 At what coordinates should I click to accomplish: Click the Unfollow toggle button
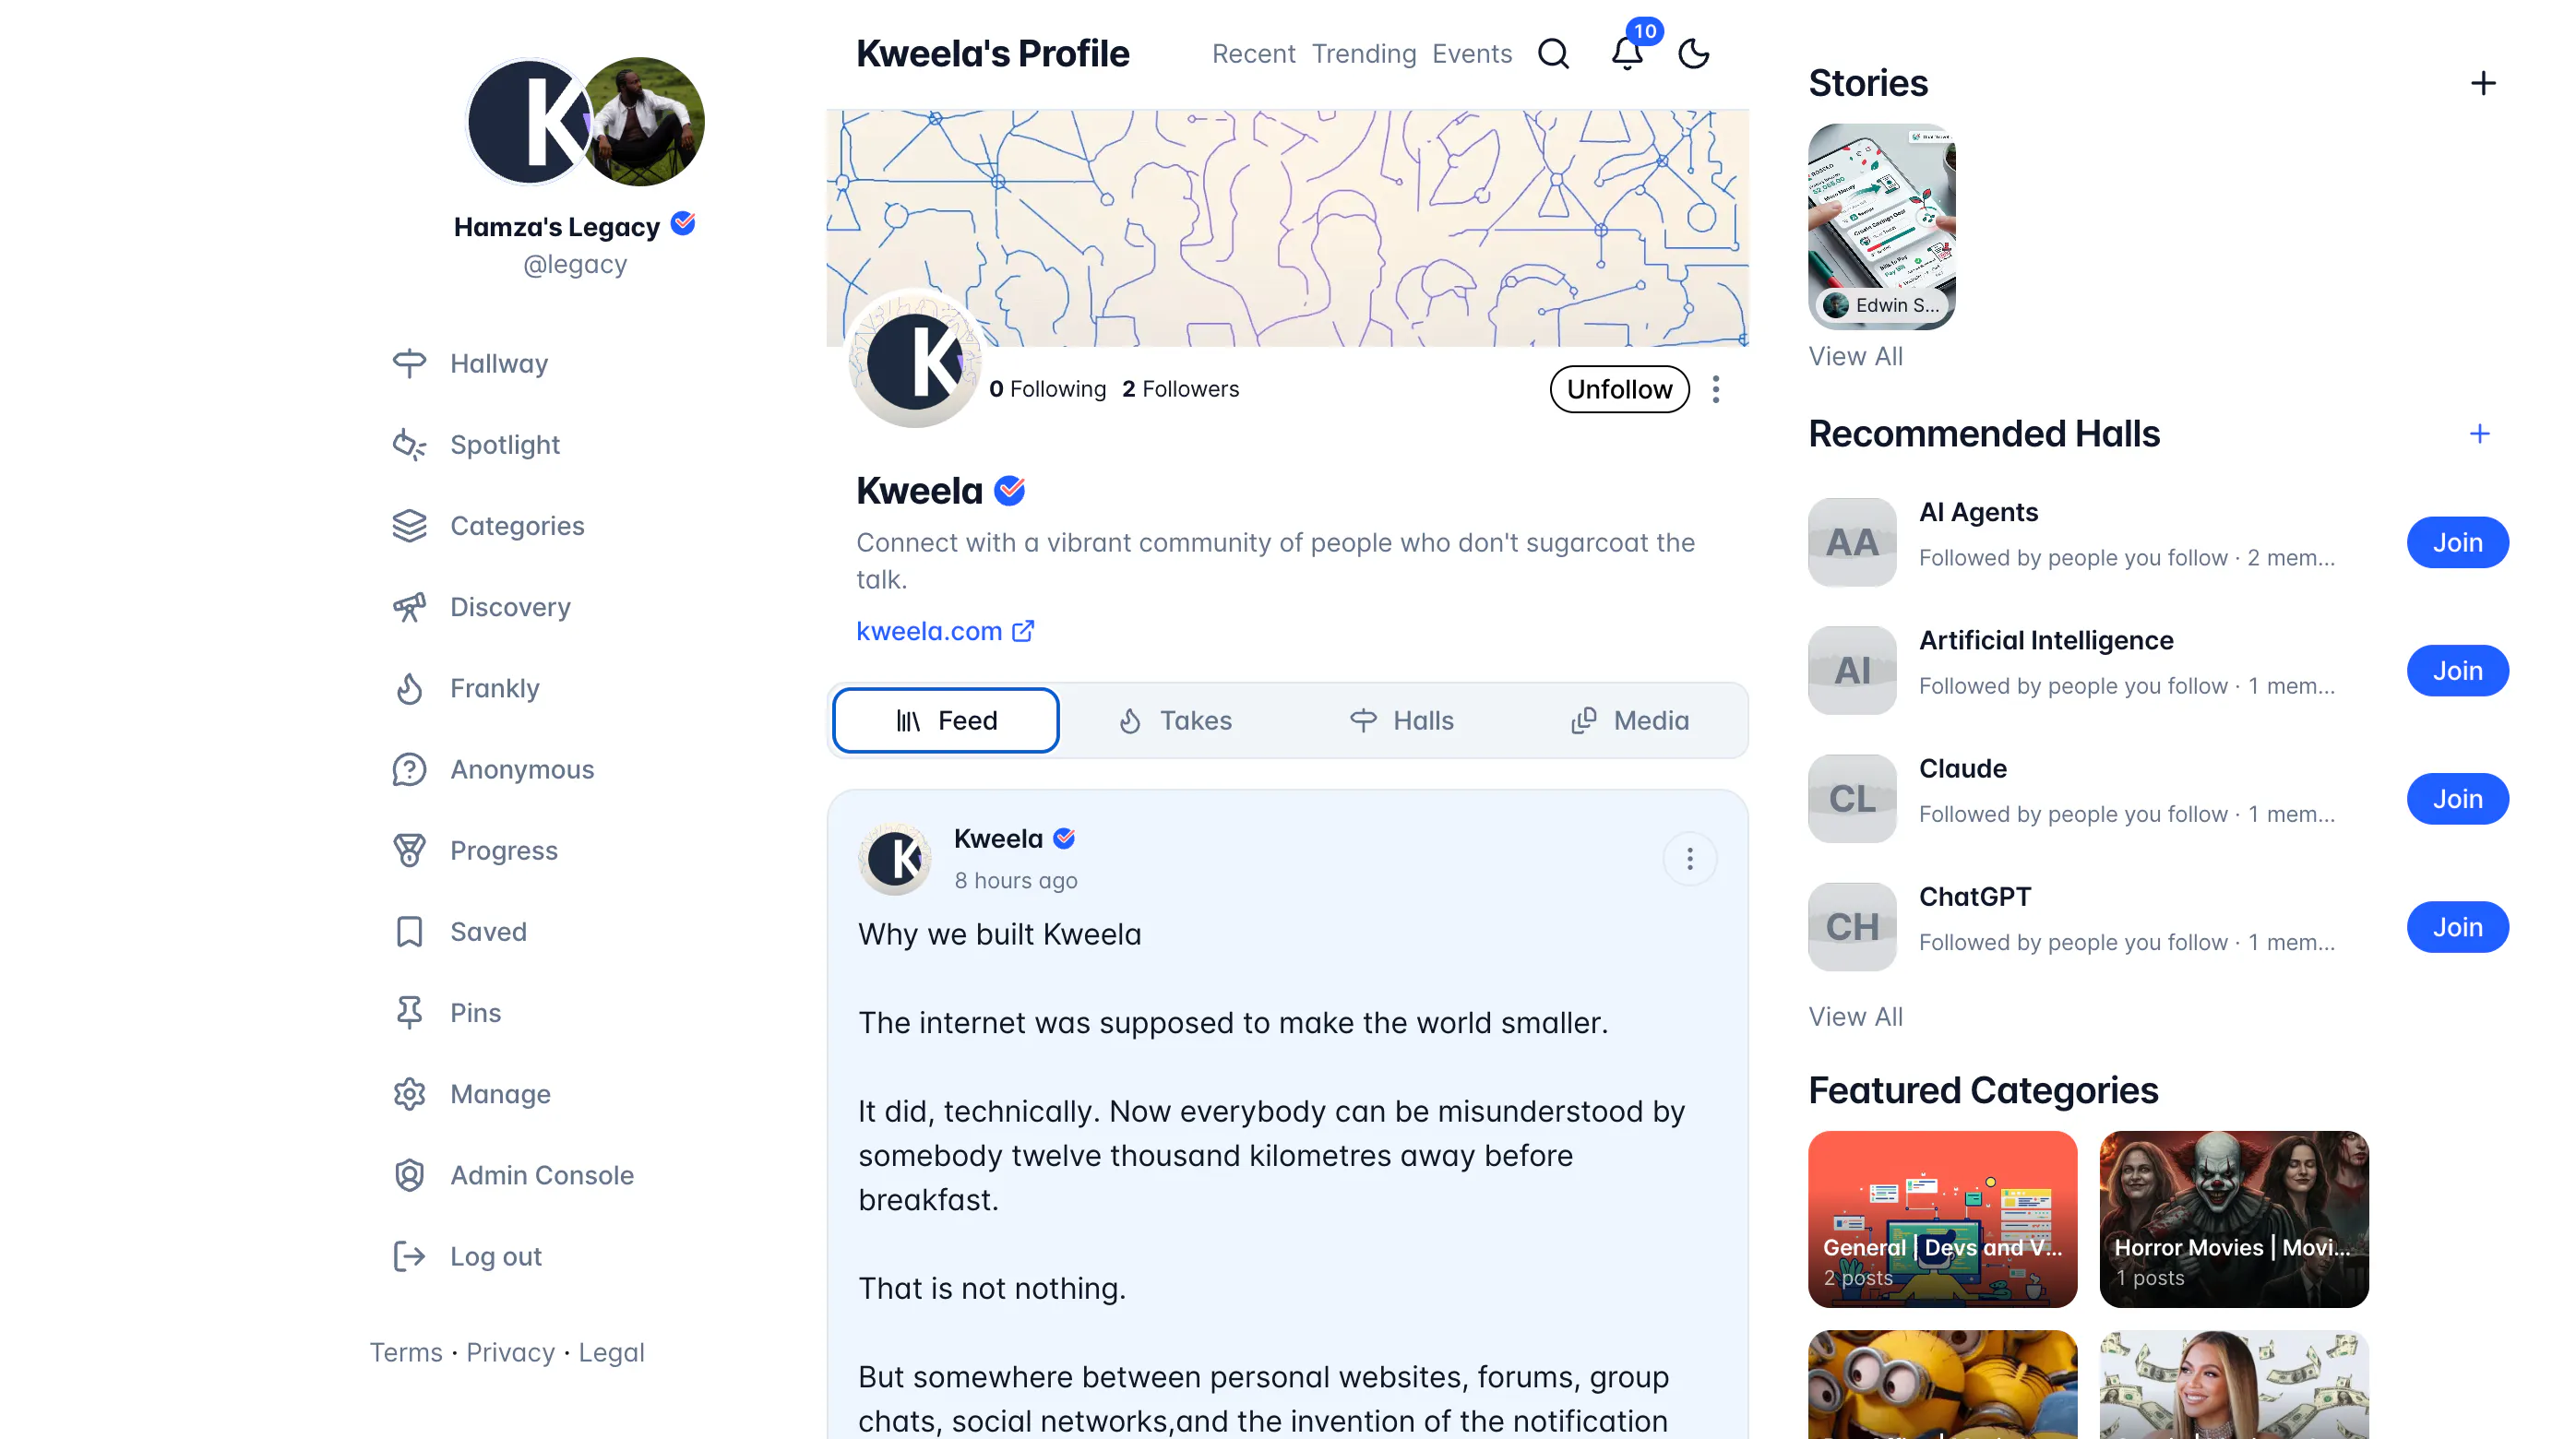[x=1619, y=389]
